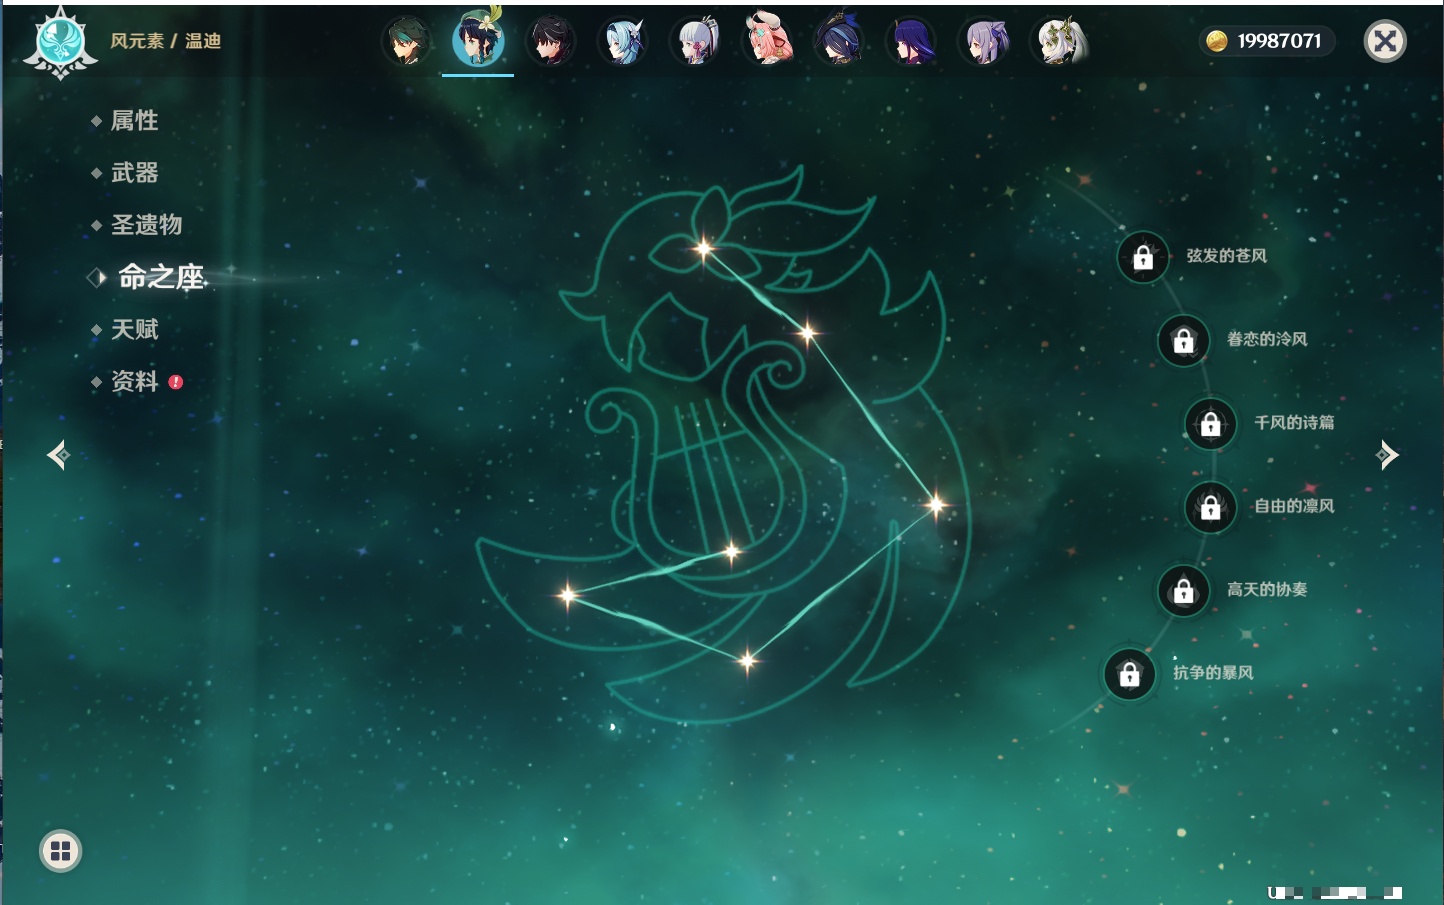Open the 命之座 constellation tab
This screenshot has width=1444, height=905.
coord(160,277)
